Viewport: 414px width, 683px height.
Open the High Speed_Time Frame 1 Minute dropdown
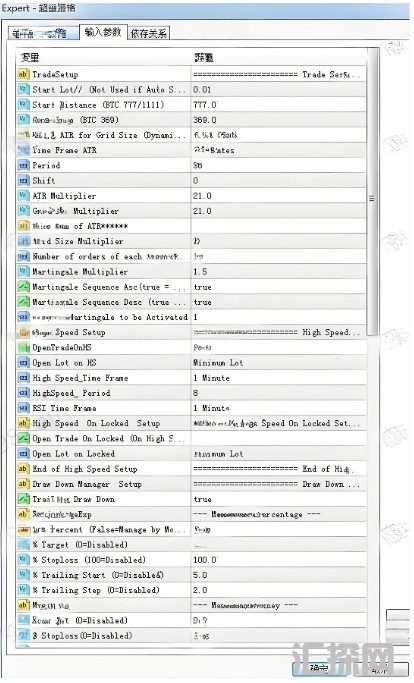[278, 378]
